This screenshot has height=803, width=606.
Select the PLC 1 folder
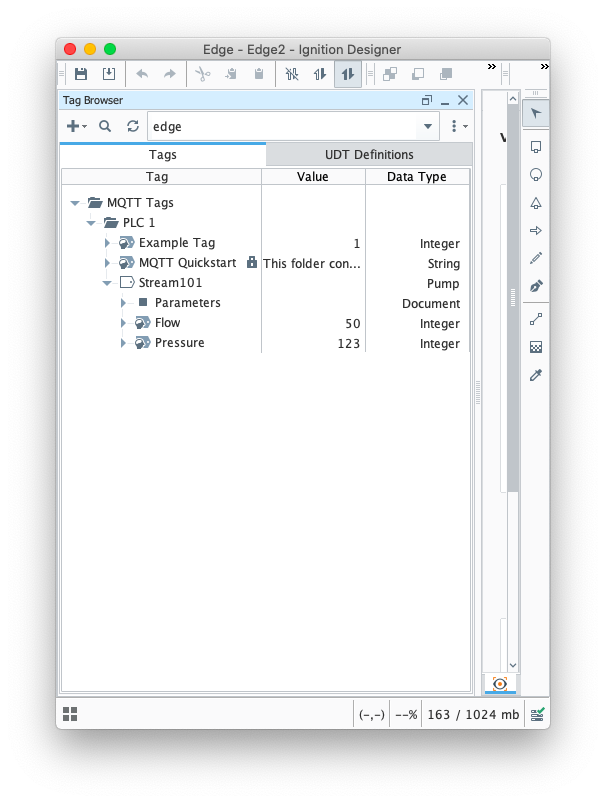(x=139, y=223)
